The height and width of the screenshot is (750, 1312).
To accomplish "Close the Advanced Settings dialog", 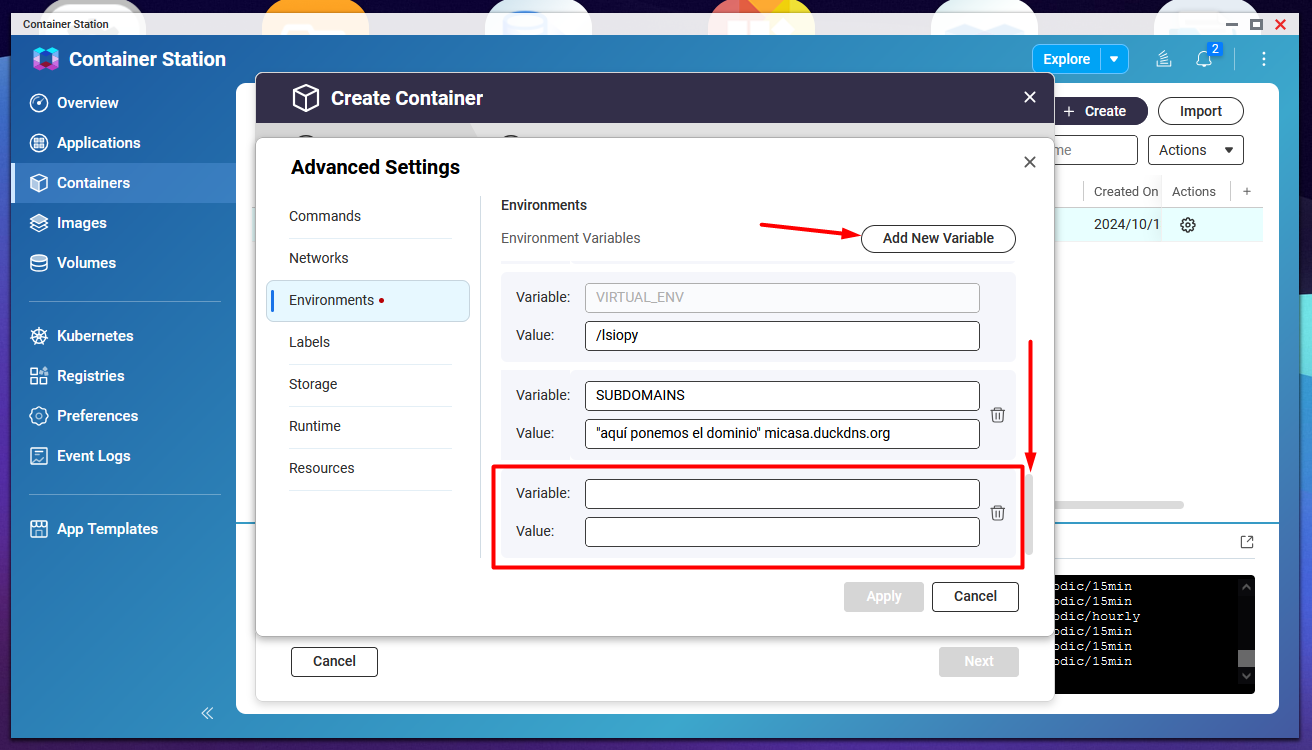I will click(x=1029, y=162).
